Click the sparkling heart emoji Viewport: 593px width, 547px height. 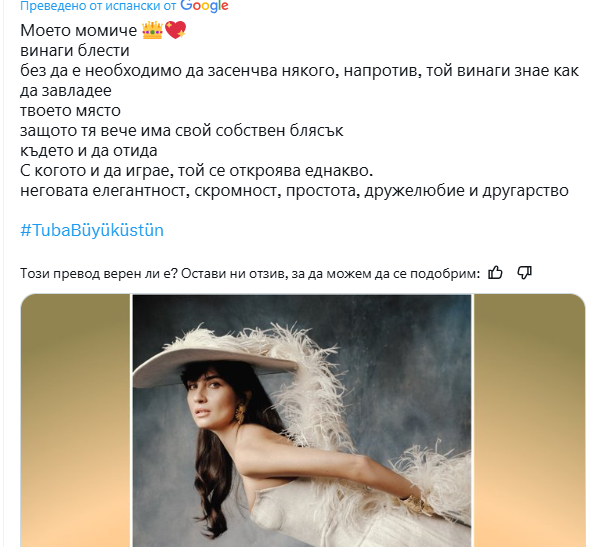point(175,30)
